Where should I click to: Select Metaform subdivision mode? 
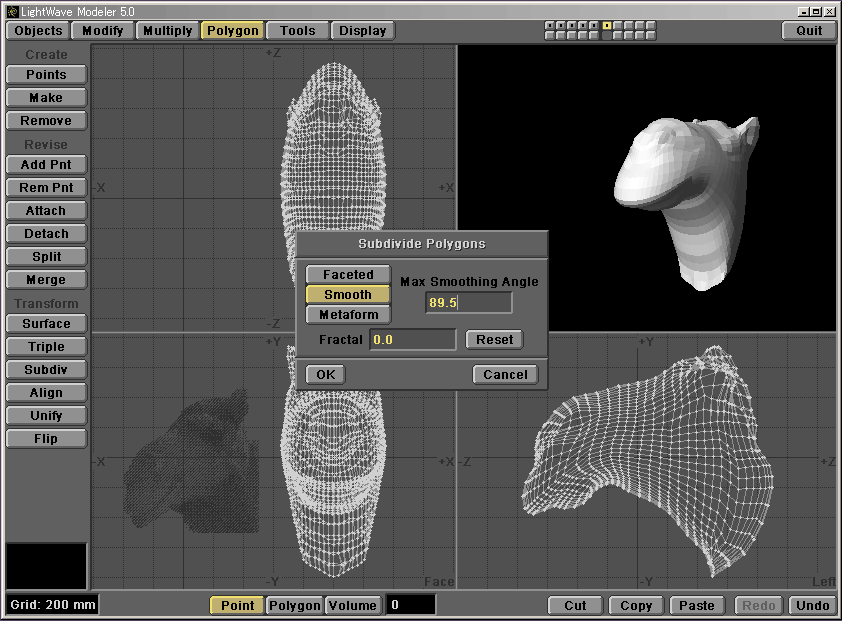pyautogui.click(x=348, y=315)
